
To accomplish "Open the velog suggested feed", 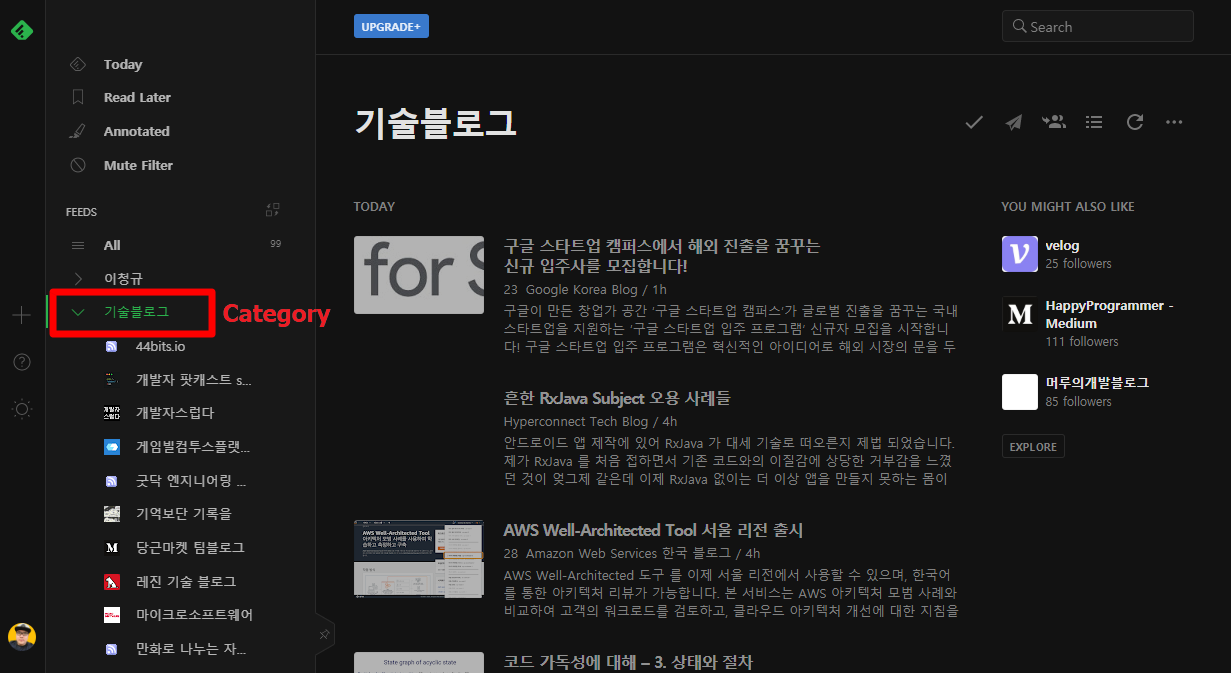I will pyautogui.click(x=1062, y=245).
